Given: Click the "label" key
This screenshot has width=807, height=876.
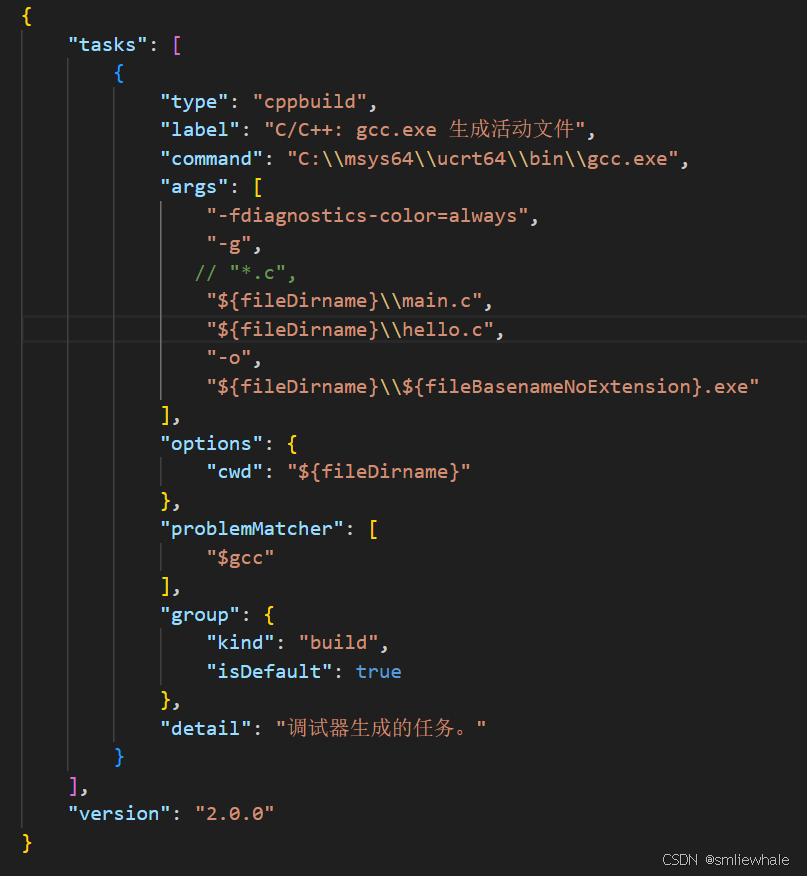Looking at the screenshot, I should pos(200,130).
